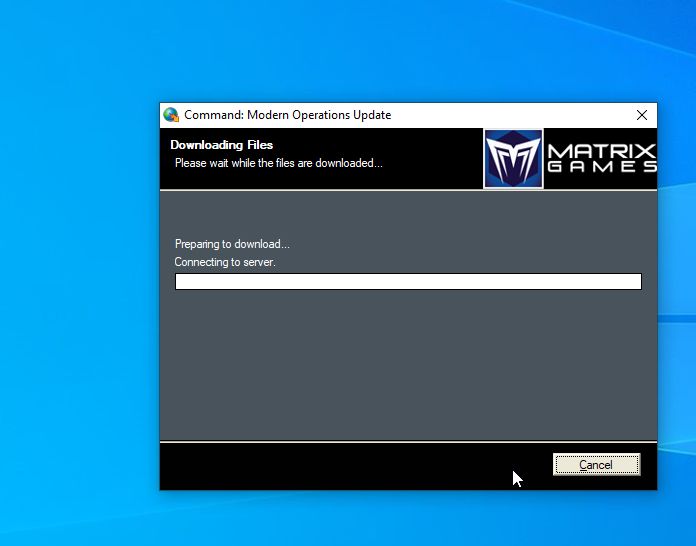Click the 'Connecting to server.' status line

225,262
